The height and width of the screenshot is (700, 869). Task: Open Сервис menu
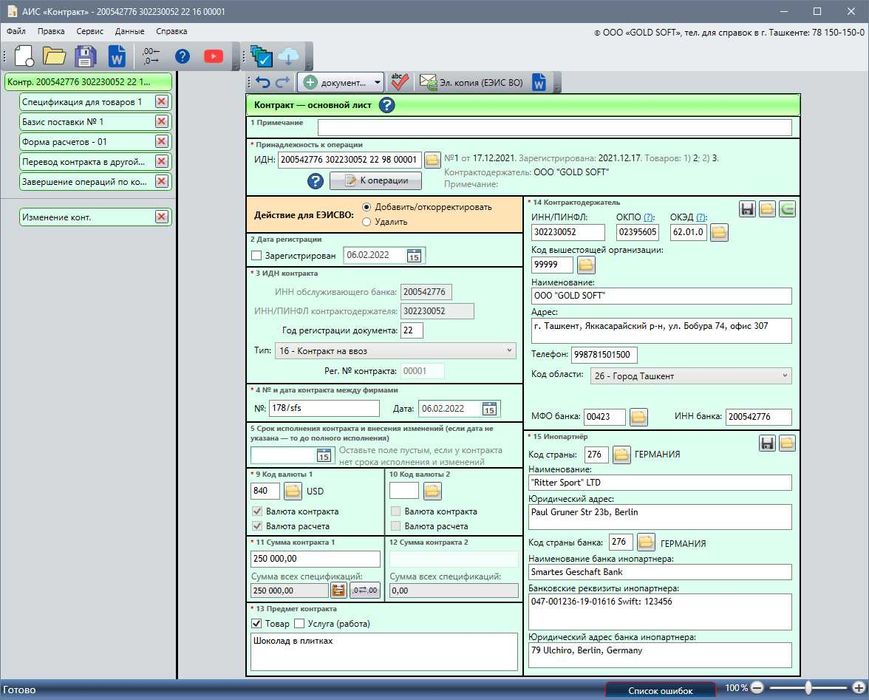coord(90,31)
